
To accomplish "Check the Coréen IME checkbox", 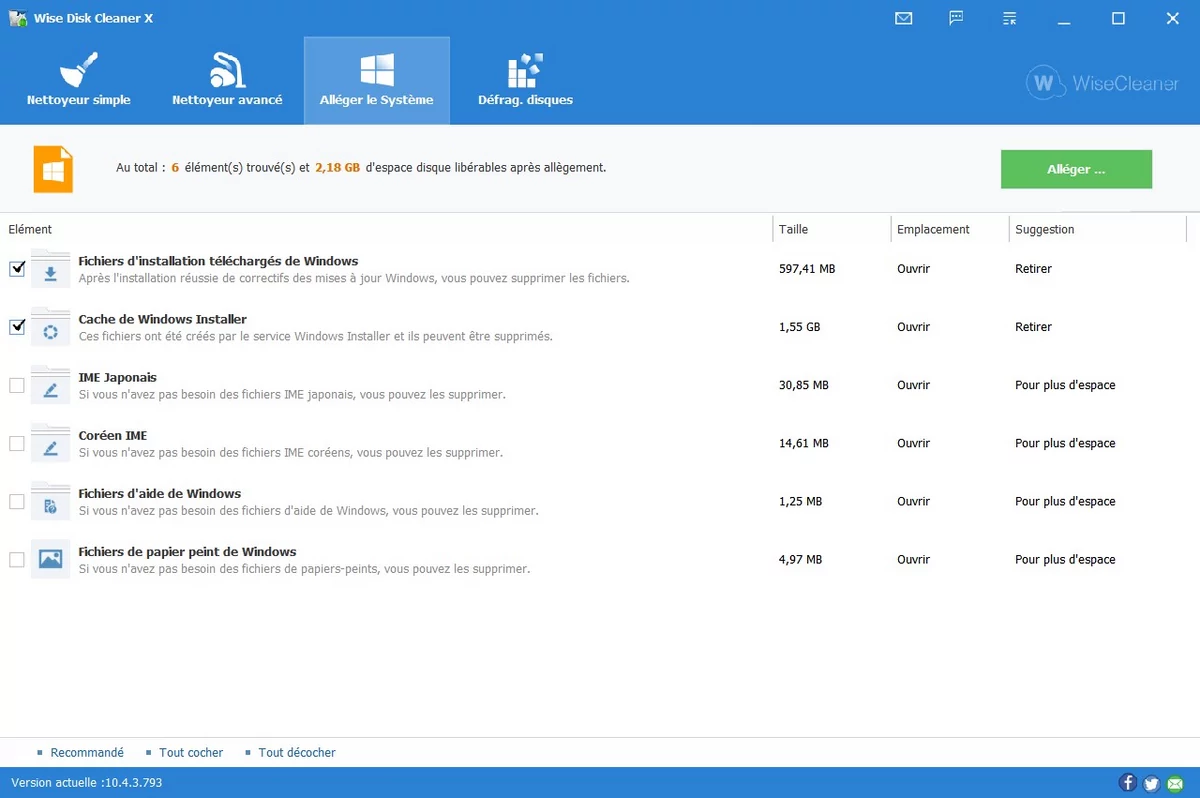I will tap(17, 443).
